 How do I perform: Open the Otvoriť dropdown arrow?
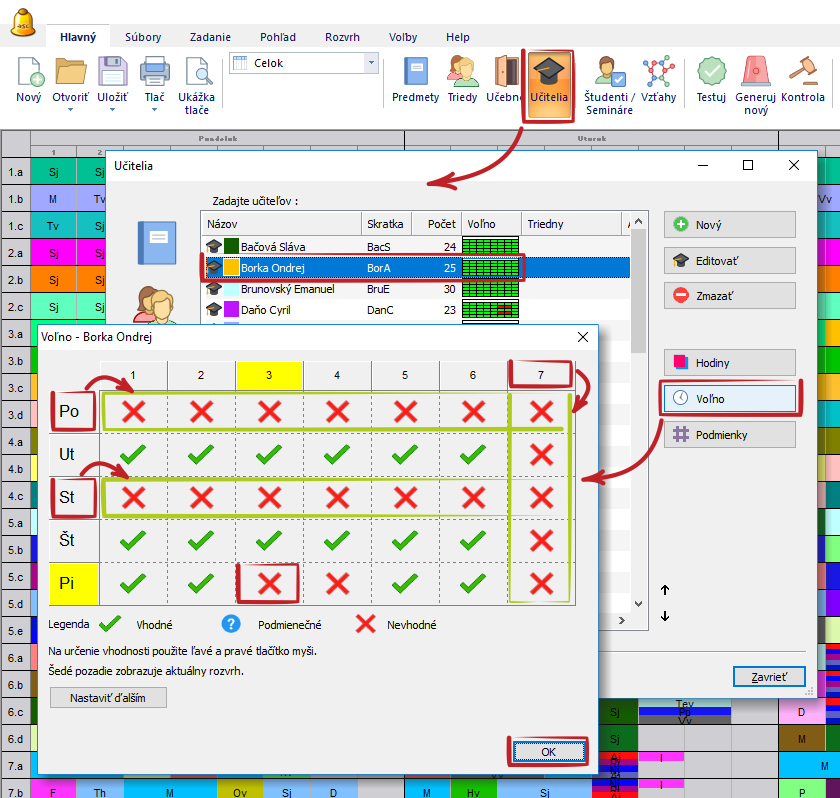click(x=71, y=110)
